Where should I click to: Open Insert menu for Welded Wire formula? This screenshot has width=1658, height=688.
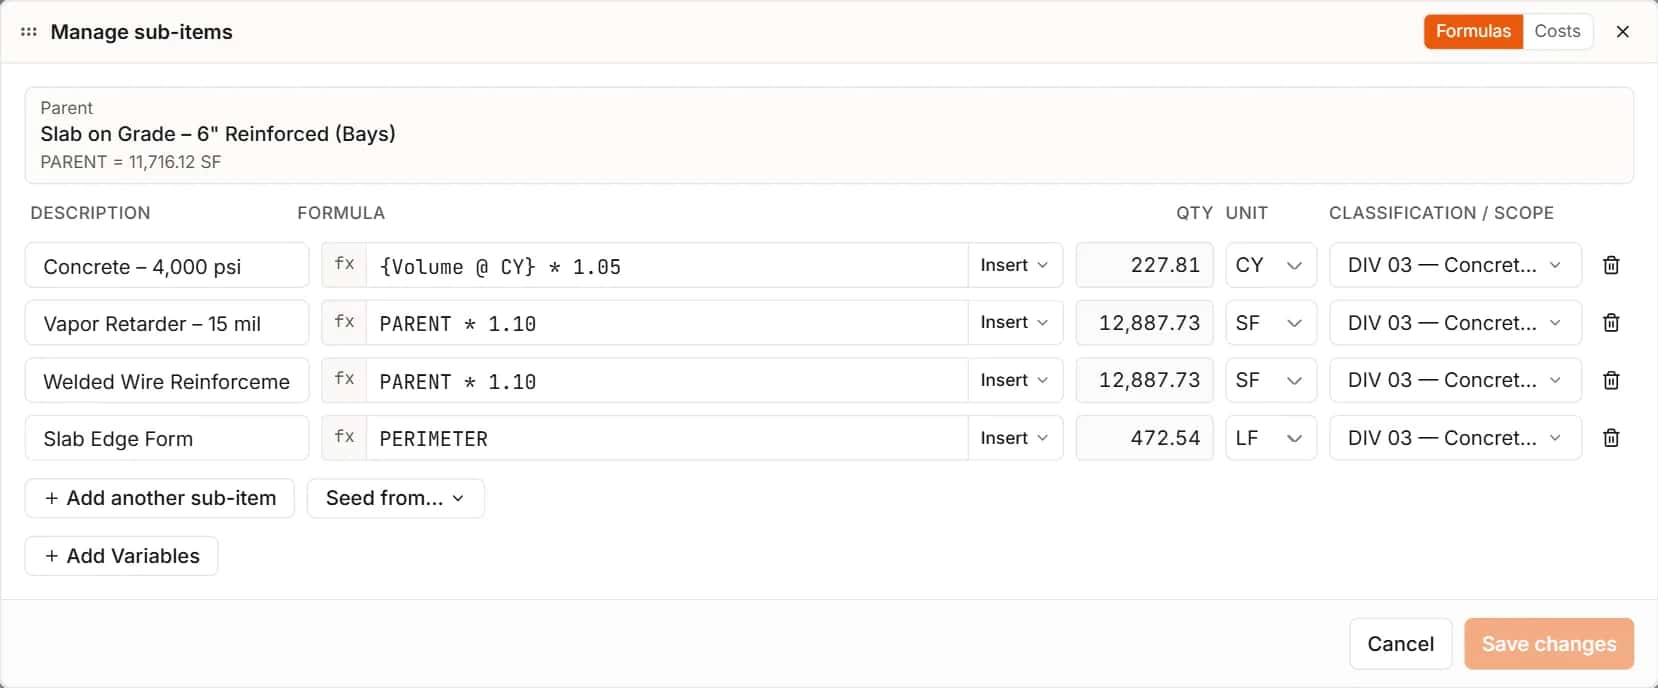(1015, 380)
